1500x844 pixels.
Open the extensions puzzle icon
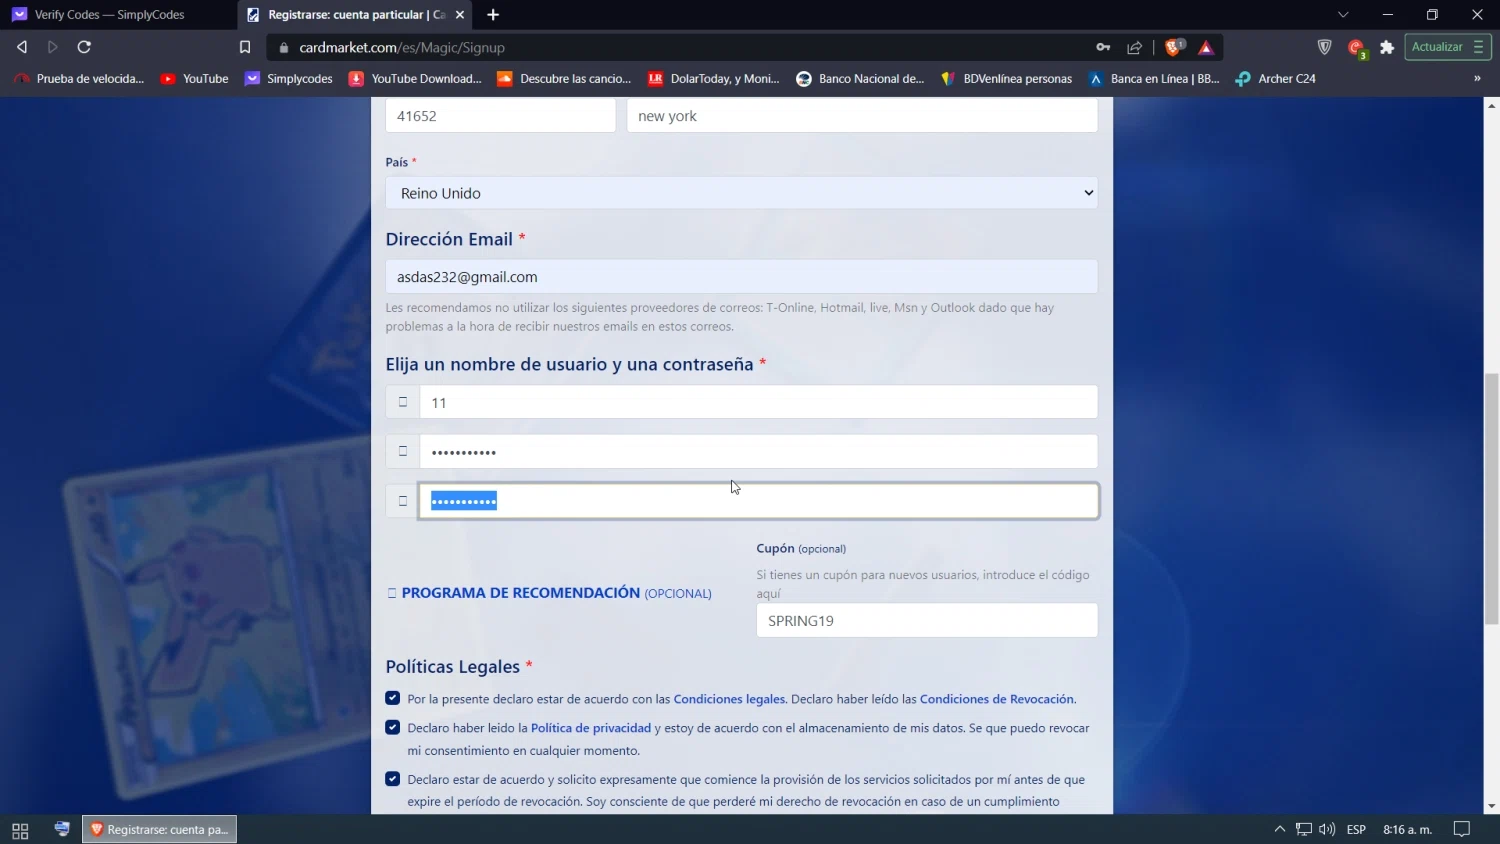1387,47
